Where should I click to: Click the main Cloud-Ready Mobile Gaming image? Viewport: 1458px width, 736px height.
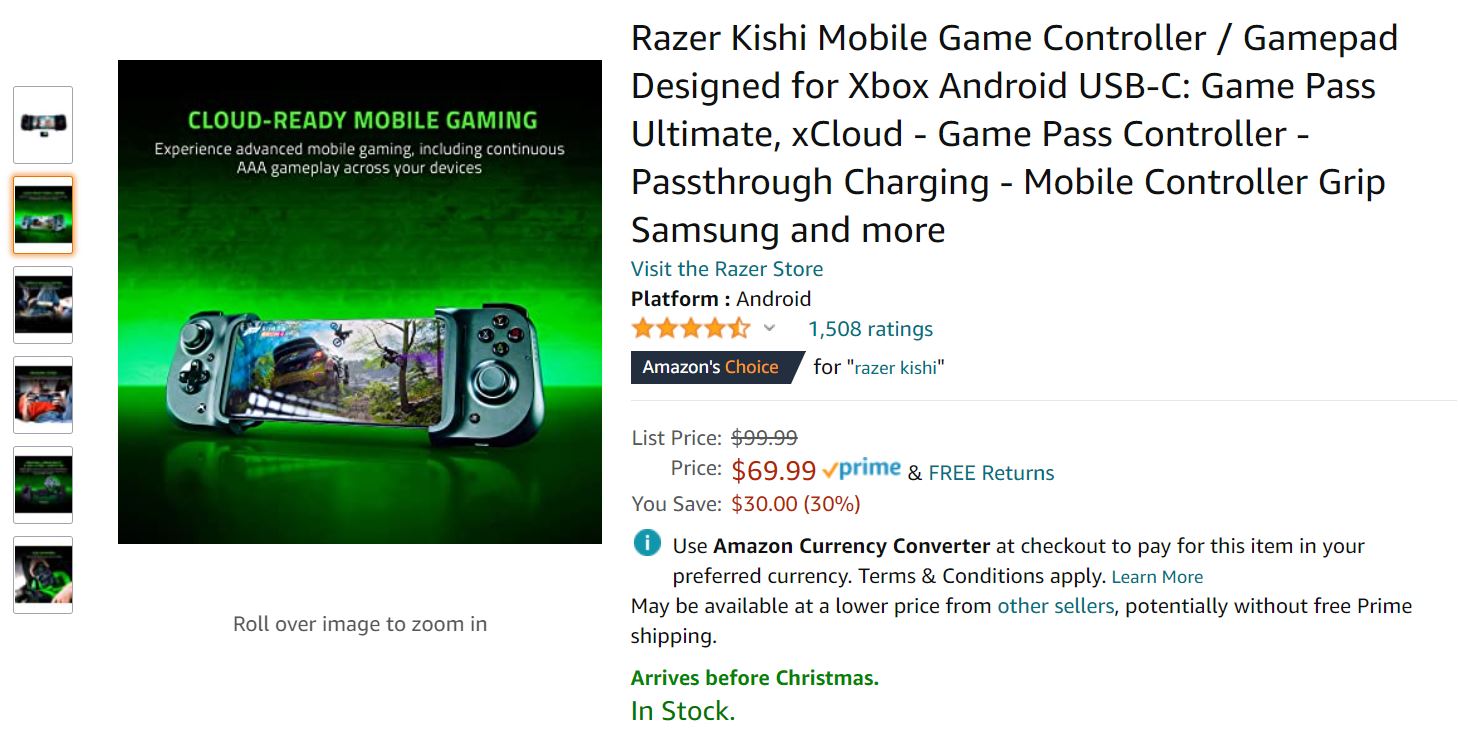(x=360, y=302)
